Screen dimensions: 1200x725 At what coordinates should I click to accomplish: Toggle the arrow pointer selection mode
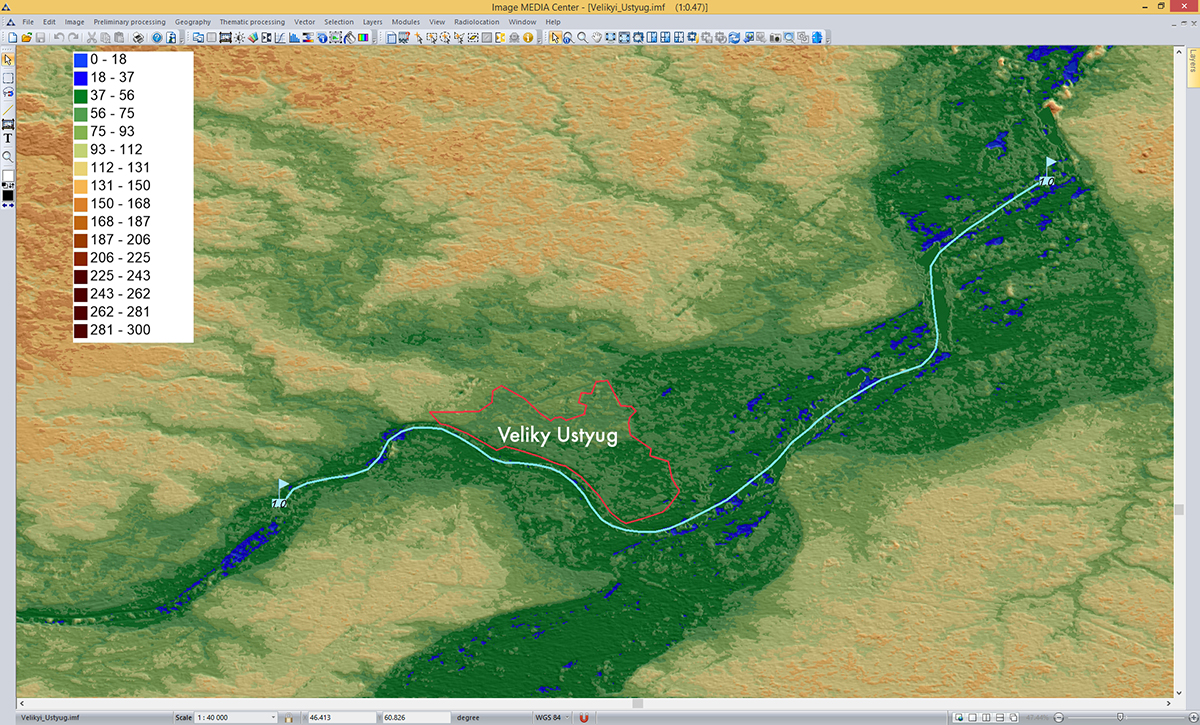point(556,38)
